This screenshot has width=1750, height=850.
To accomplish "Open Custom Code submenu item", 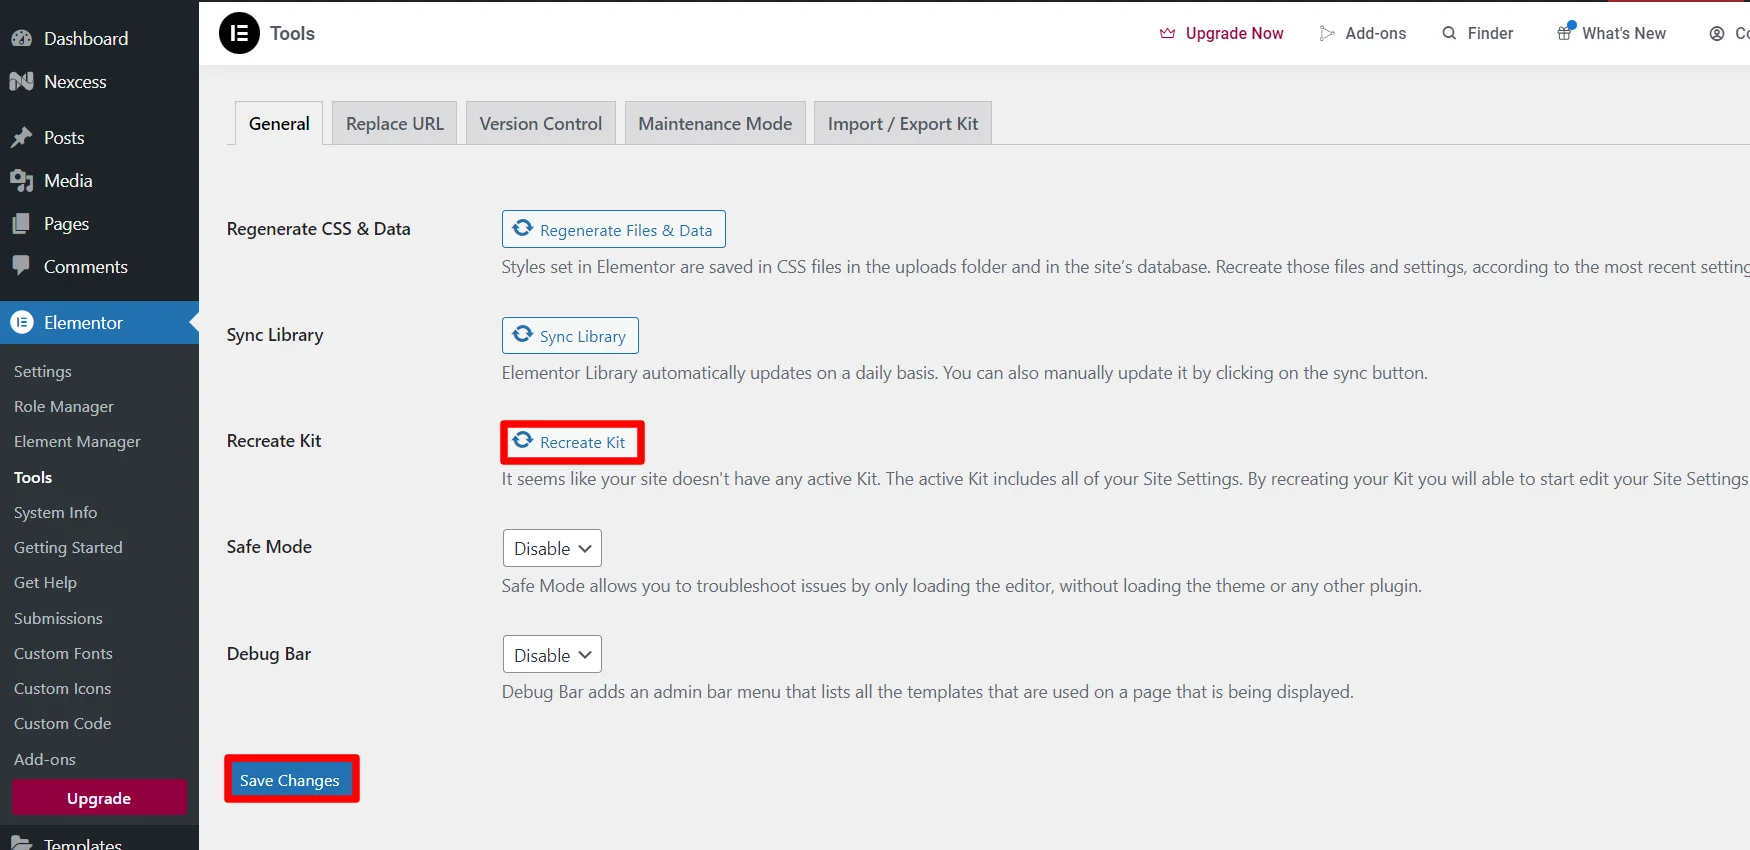I will [x=62, y=723].
